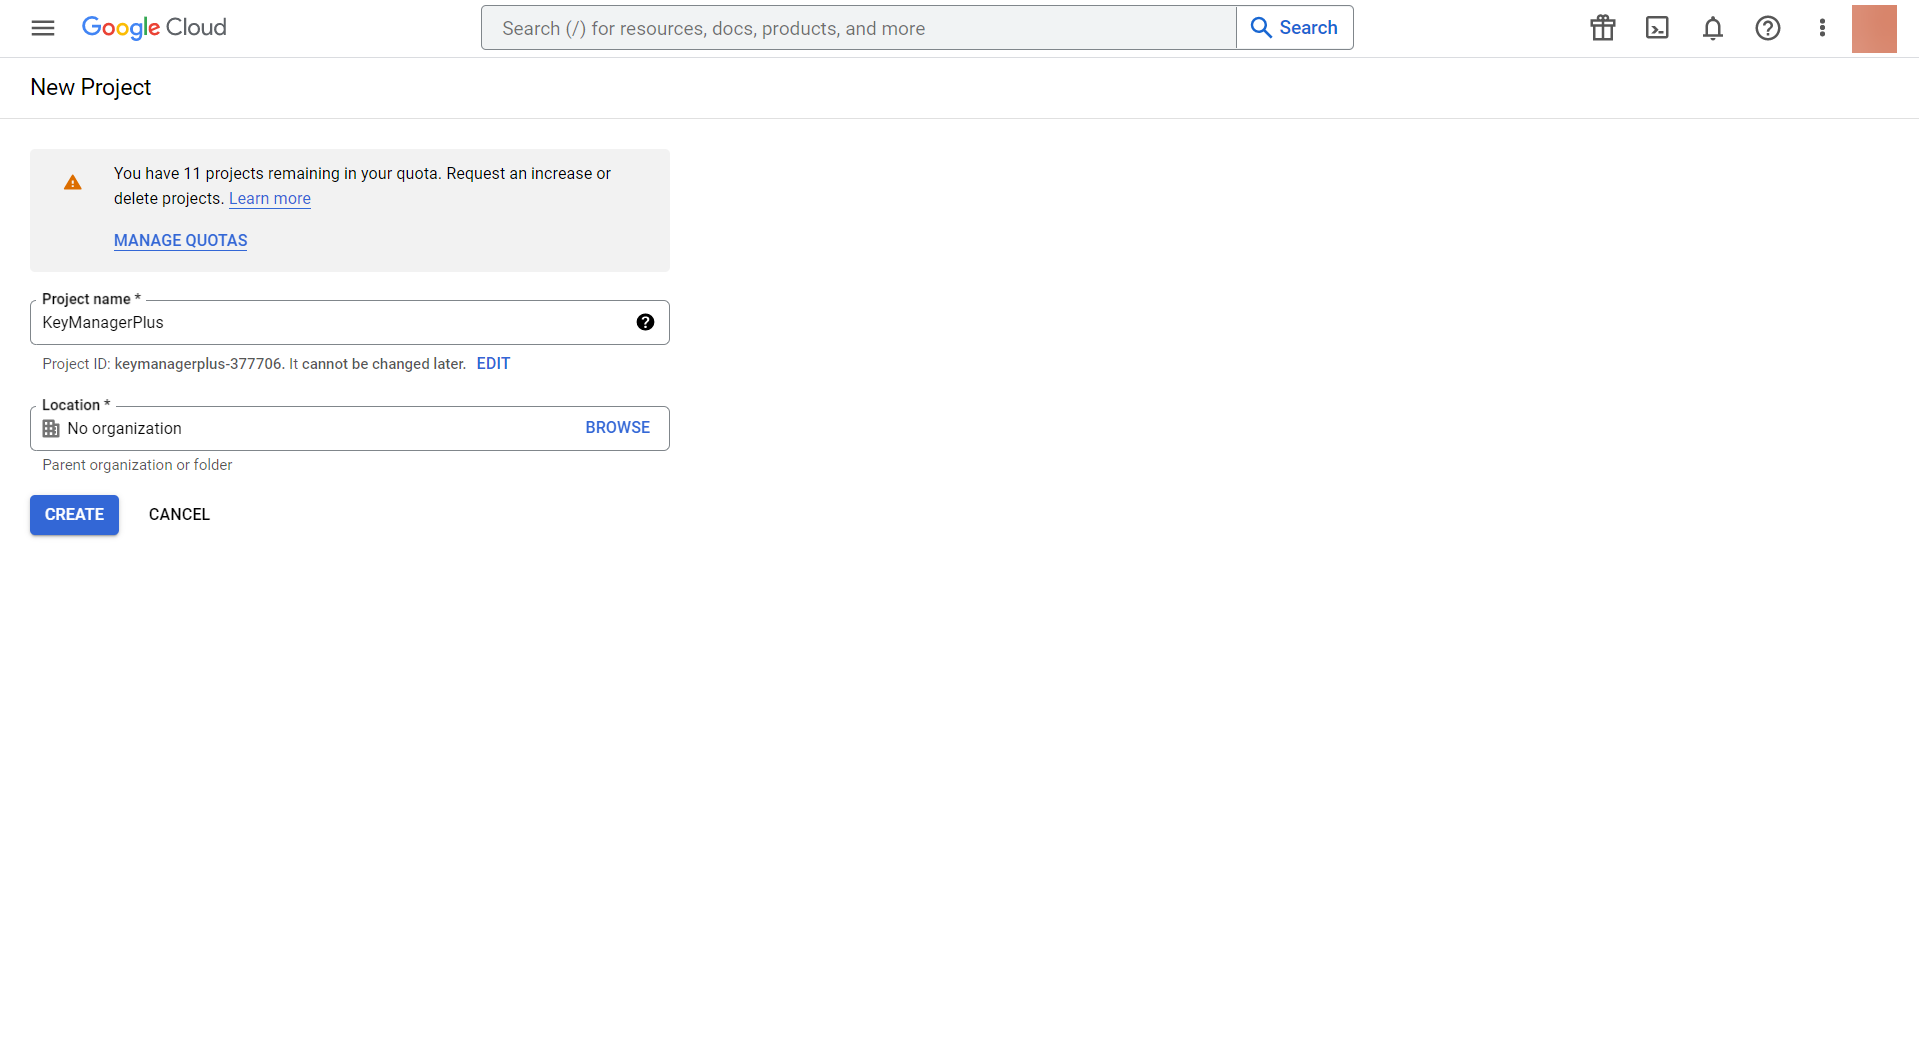Click inside the KeyManagerPlus name field

click(x=300, y=322)
